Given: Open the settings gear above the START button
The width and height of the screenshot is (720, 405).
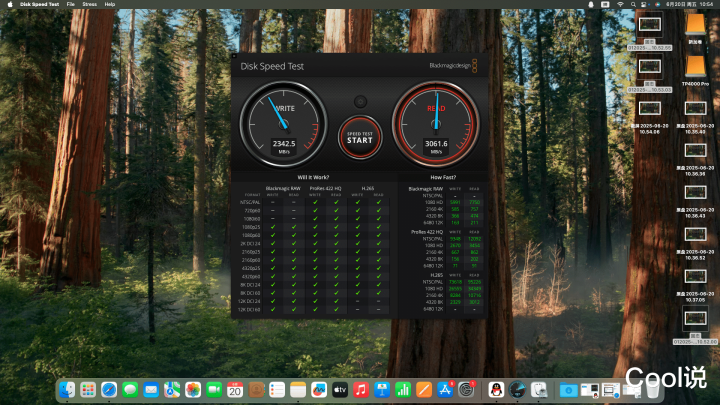Looking at the screenshot, I should [360, 101].
